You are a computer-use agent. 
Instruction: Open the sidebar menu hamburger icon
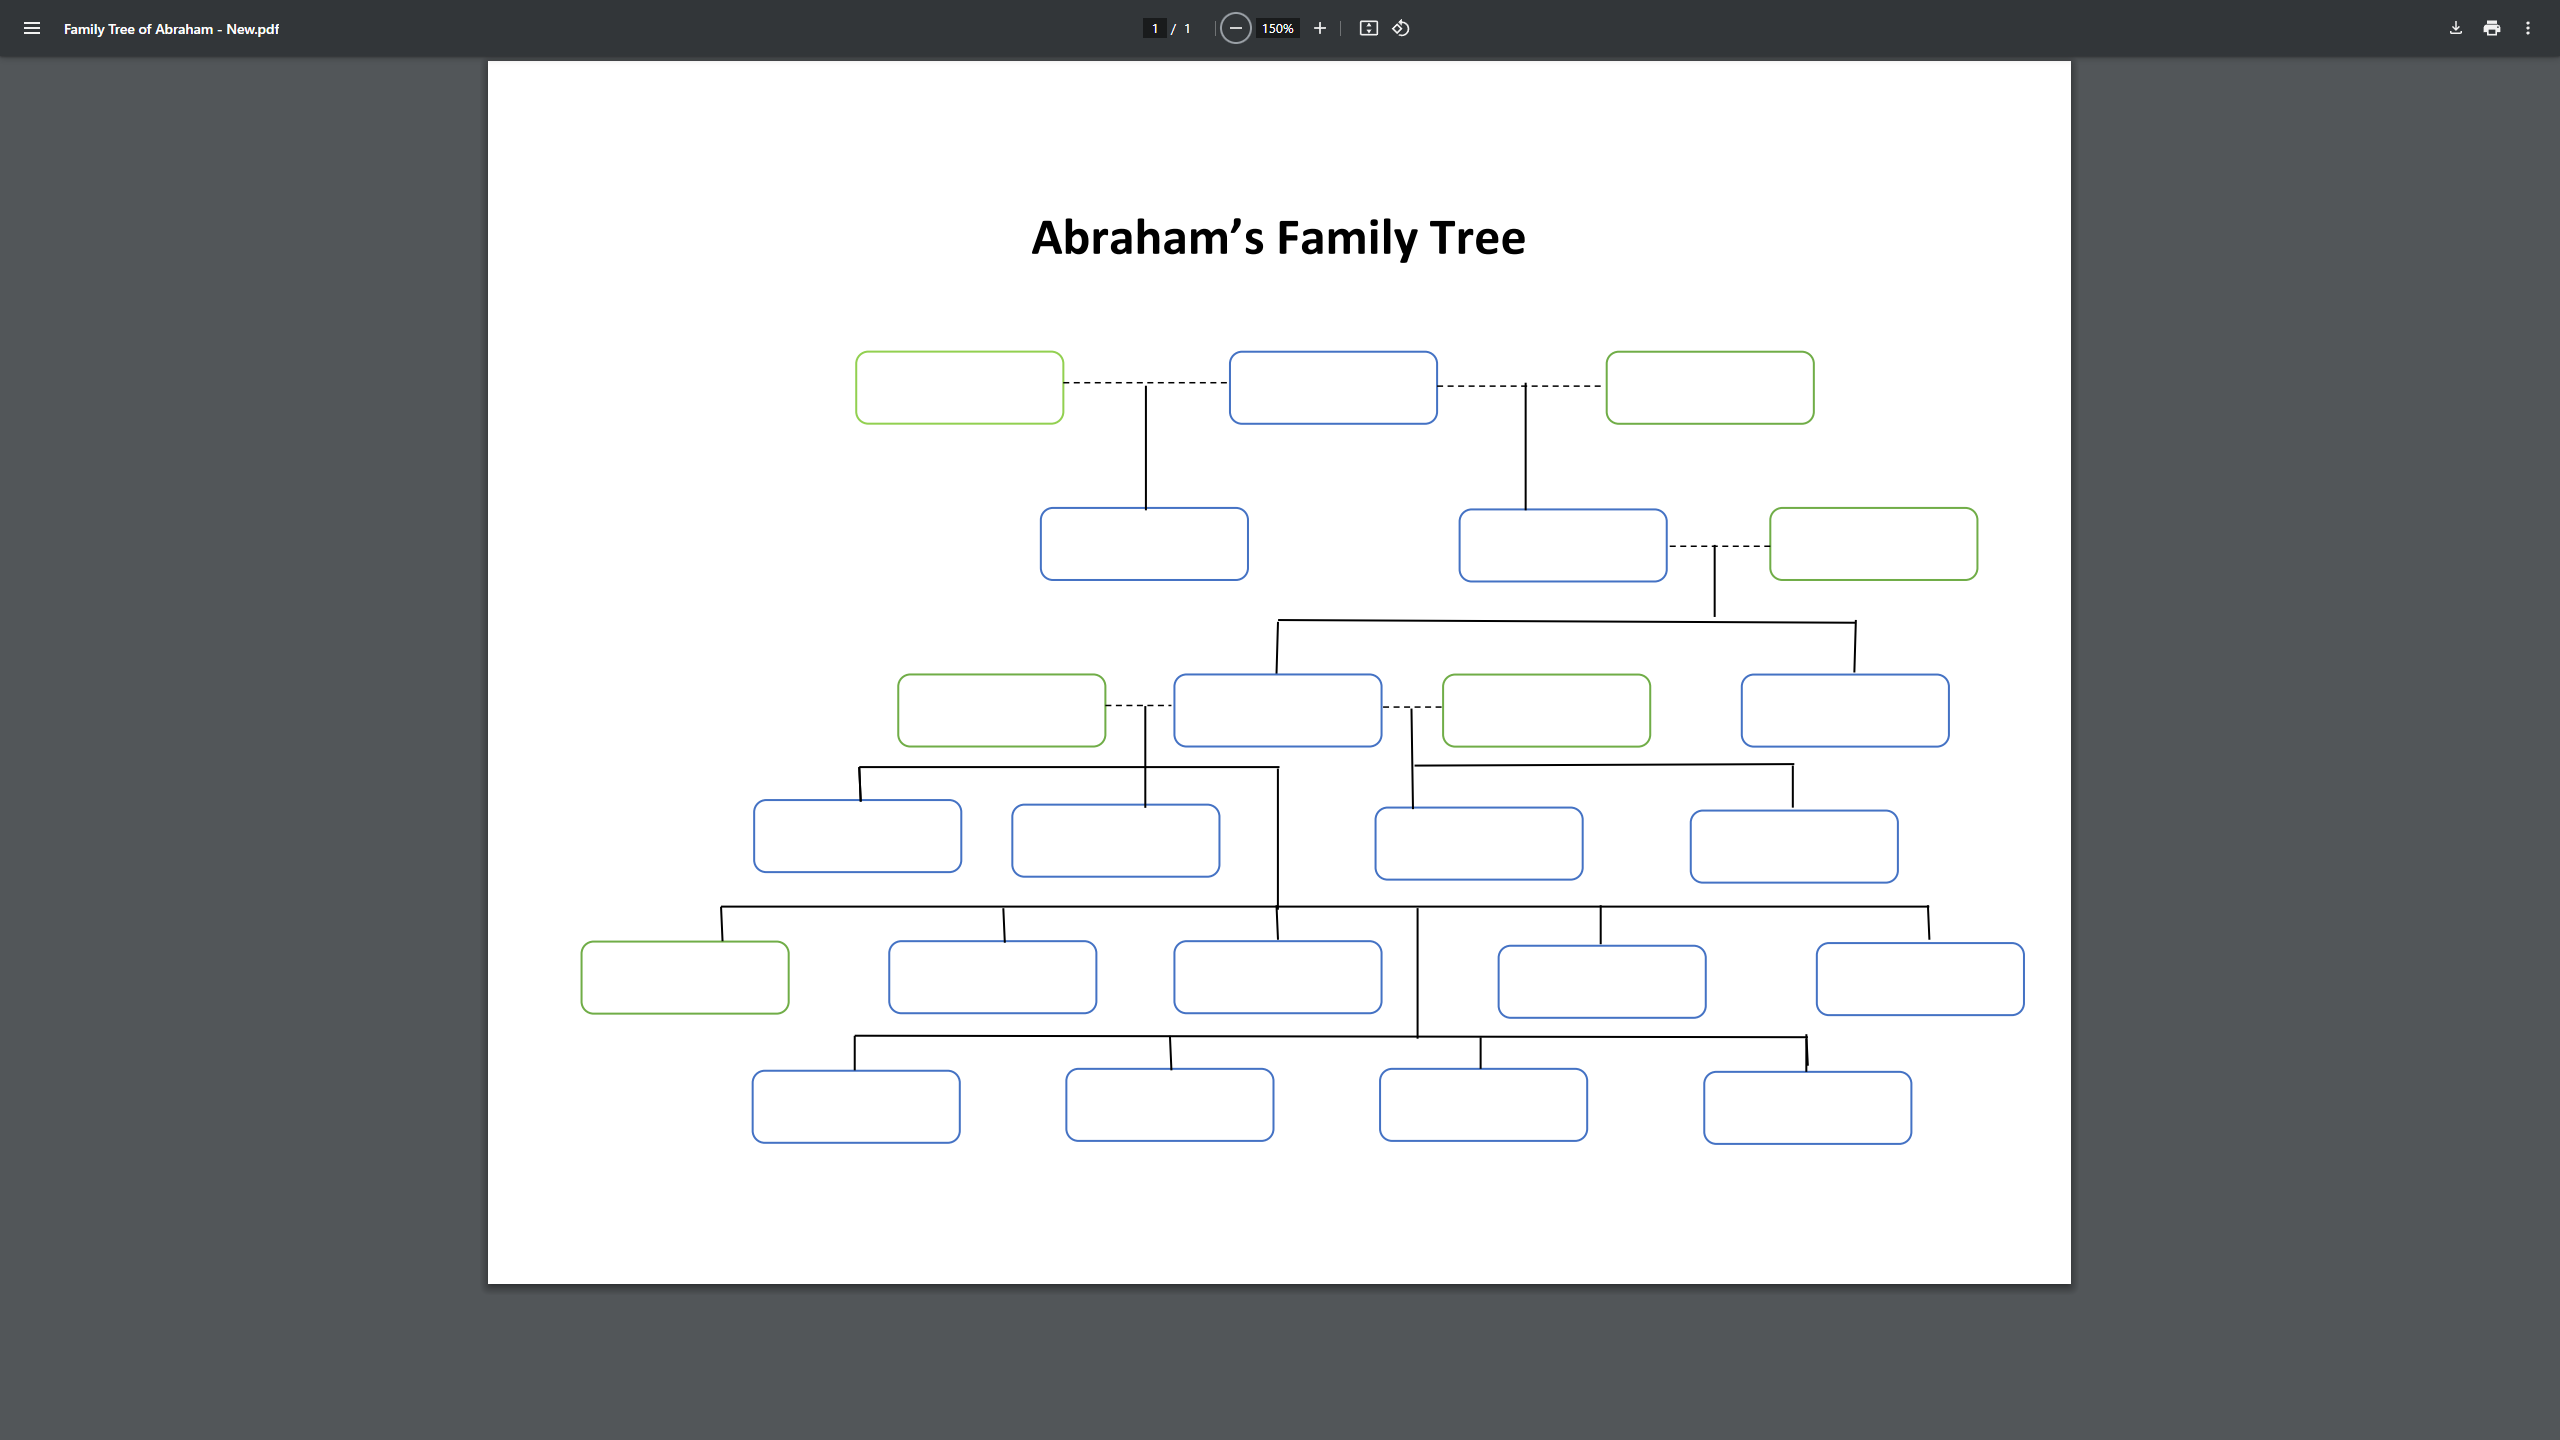coord(32,28)
